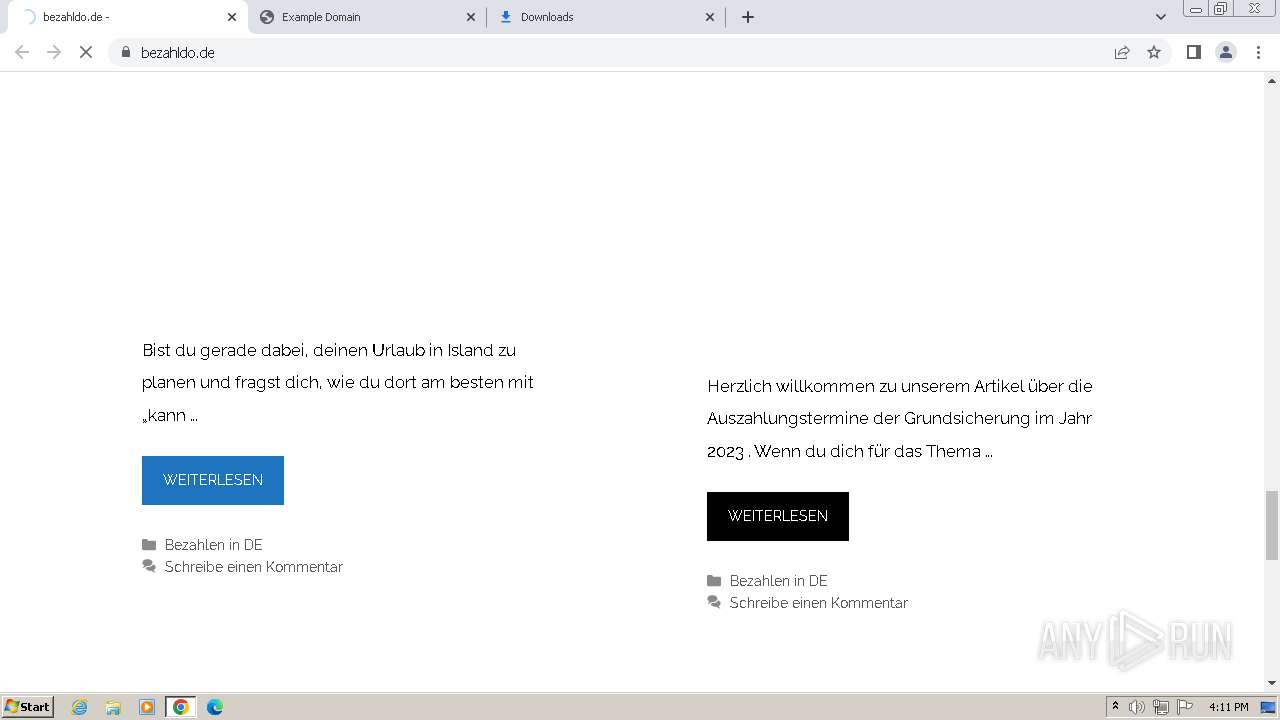Expand tab search dropdown

(x=1161, y=17)
